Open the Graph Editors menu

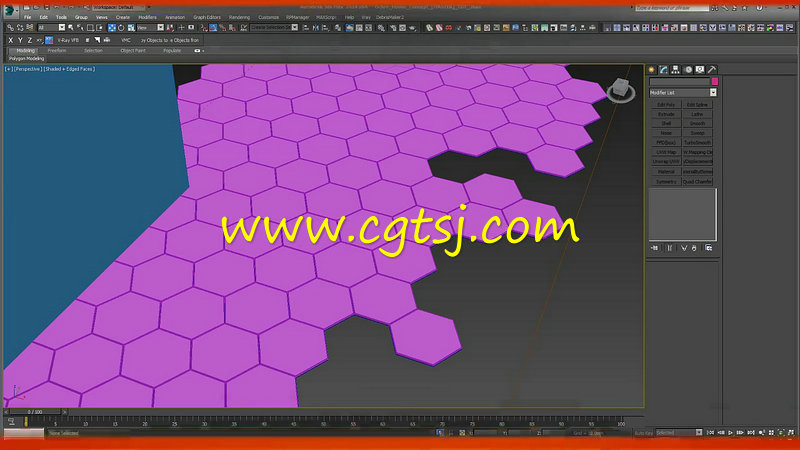[x=207, y=17]
